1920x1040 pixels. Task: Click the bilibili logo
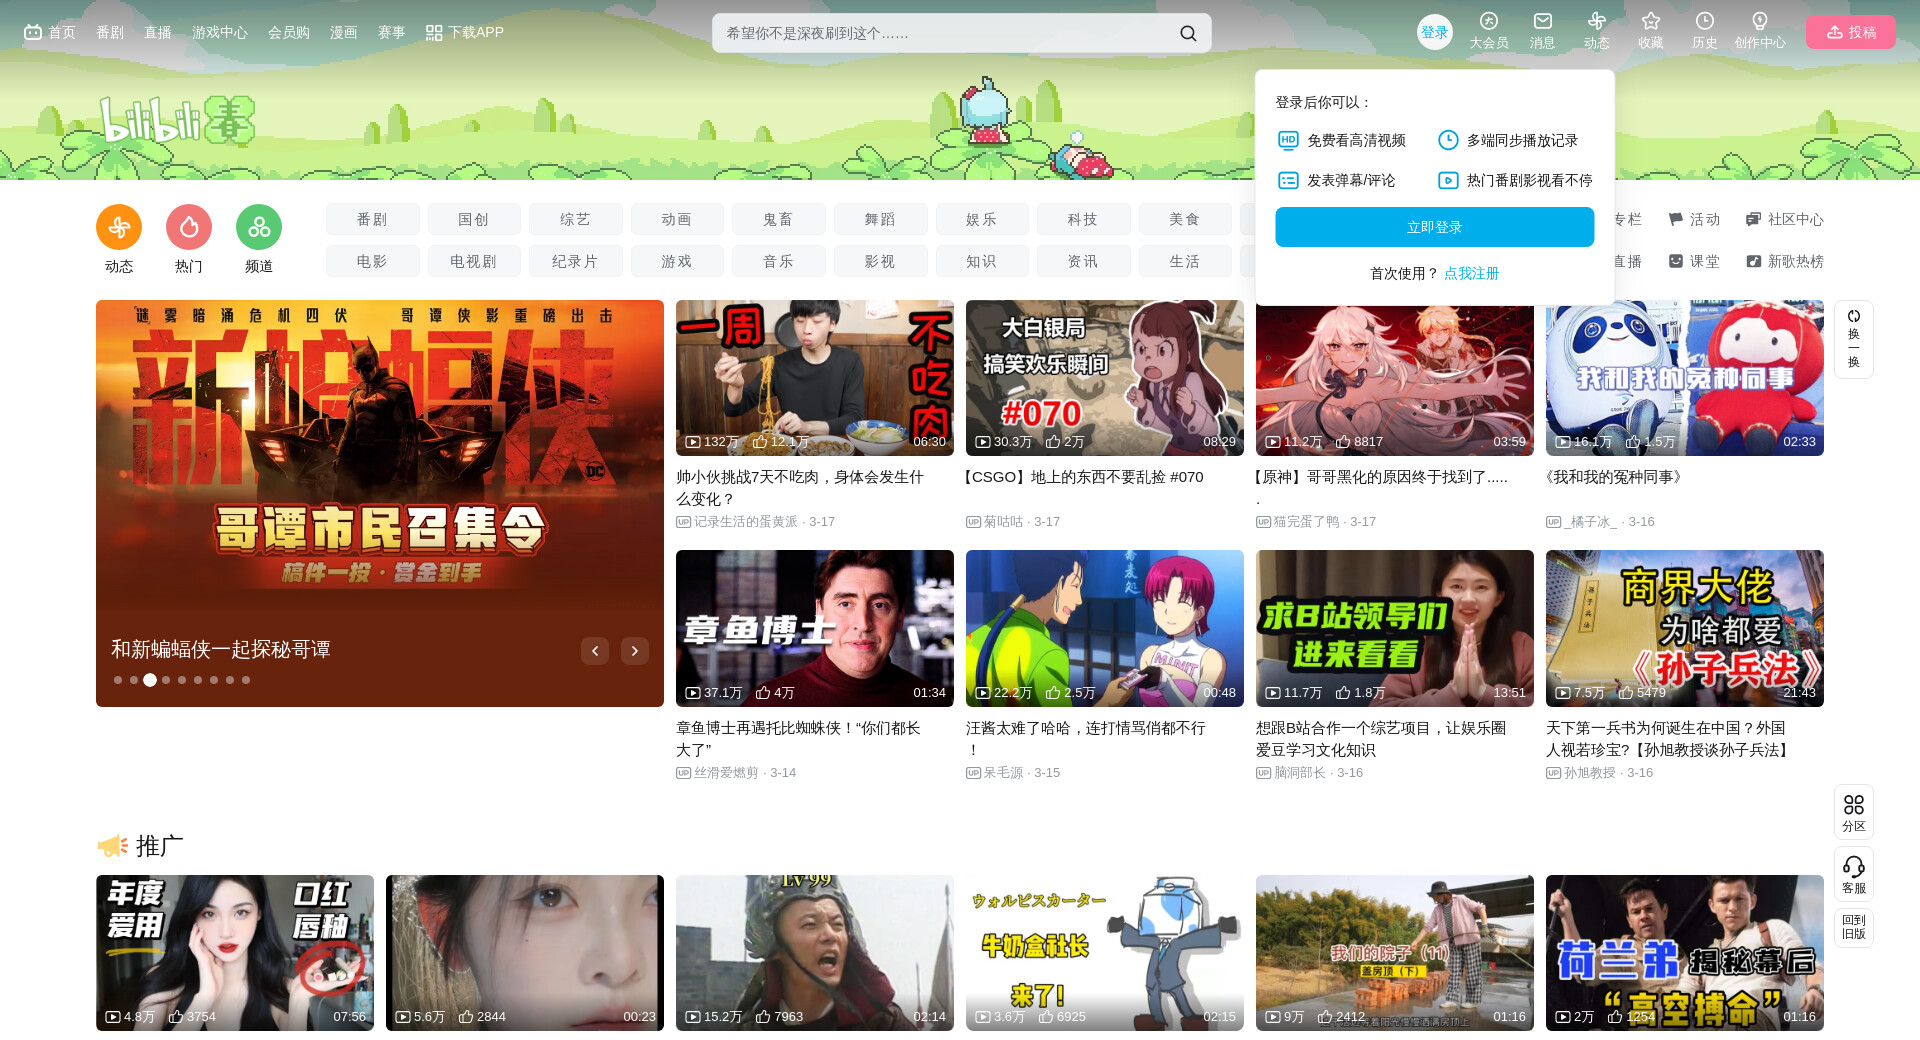coord(177,121)
